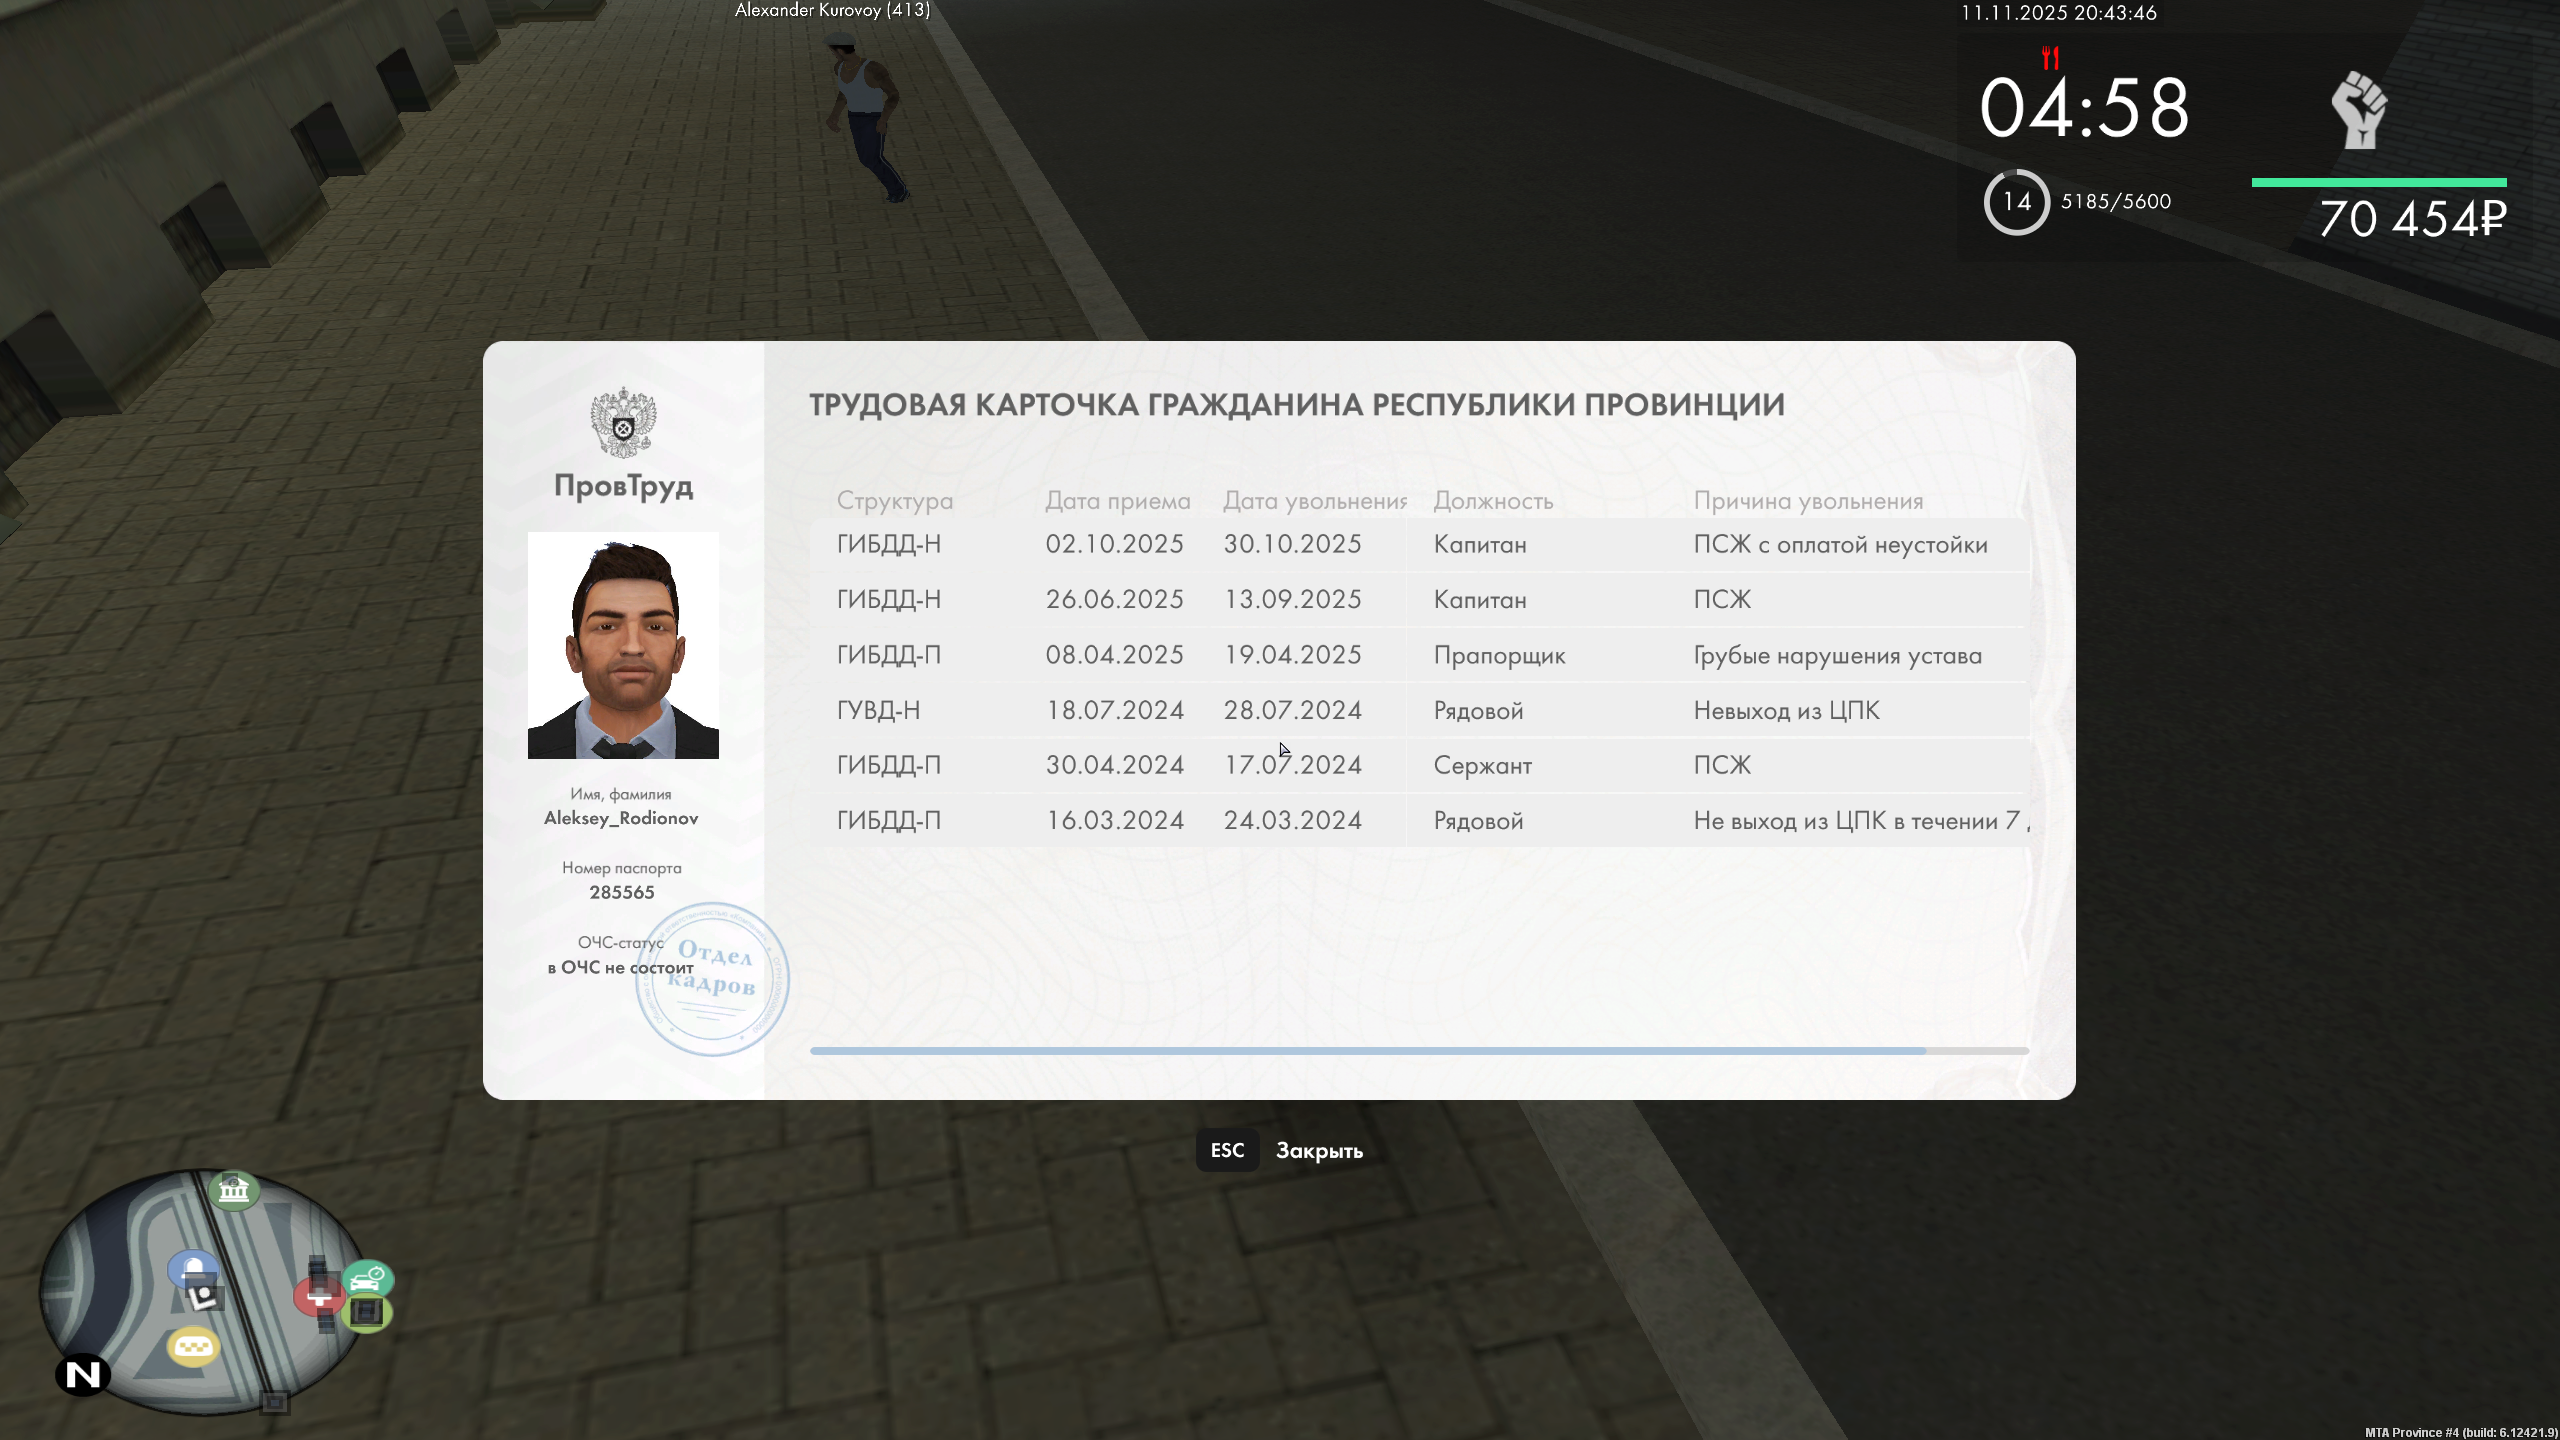
Task: Click the level 14 experience circle
Action: tap(2016, 202)
